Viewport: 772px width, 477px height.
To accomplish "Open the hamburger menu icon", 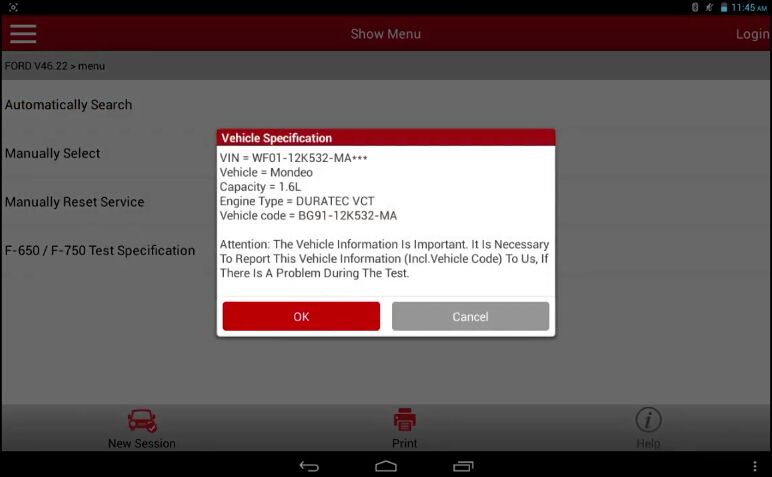I will (x=23, y=33).
